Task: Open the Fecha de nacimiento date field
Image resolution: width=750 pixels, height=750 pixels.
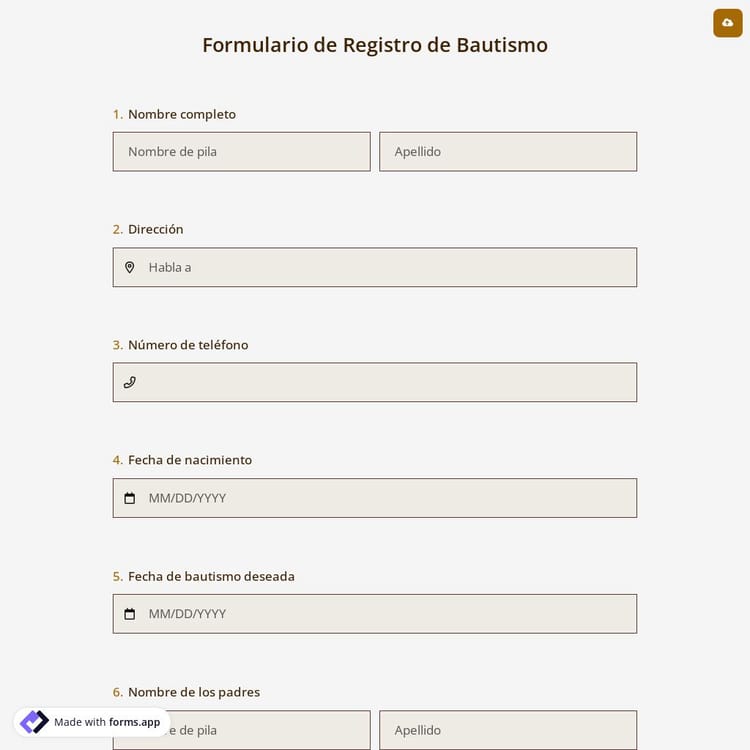Action: 390,498
